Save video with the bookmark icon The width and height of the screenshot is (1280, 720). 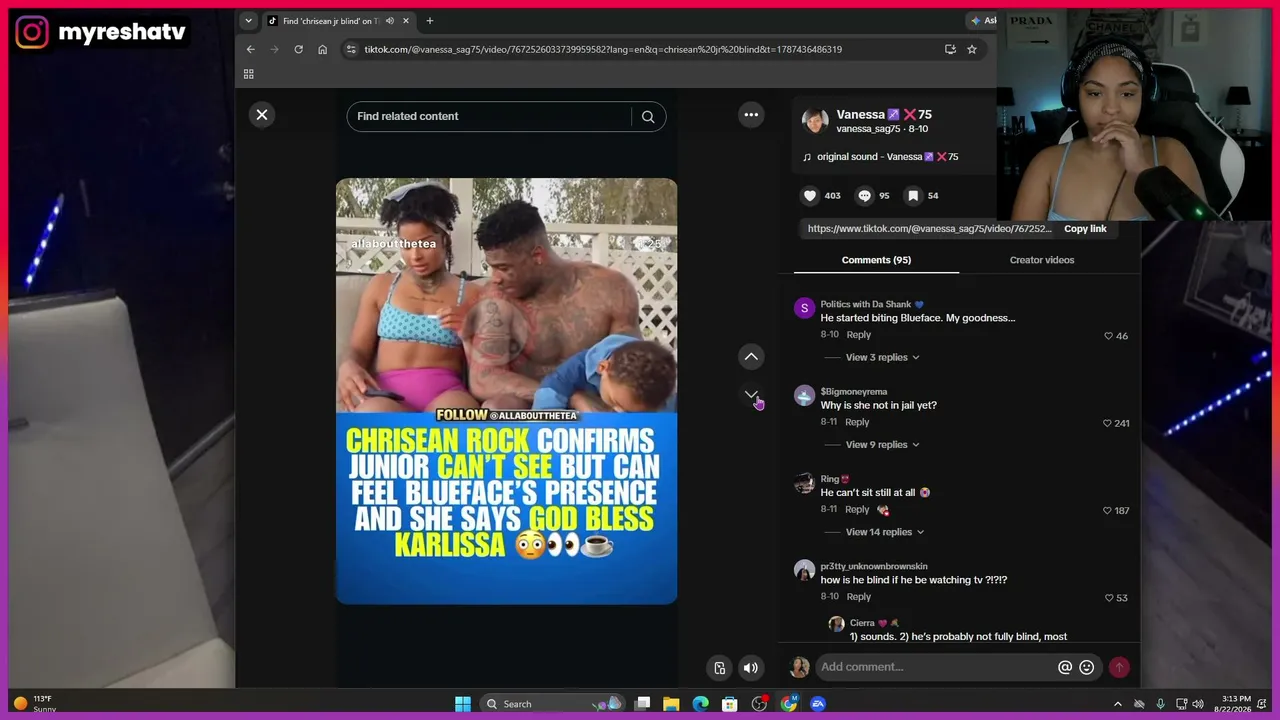click(913, 196)
